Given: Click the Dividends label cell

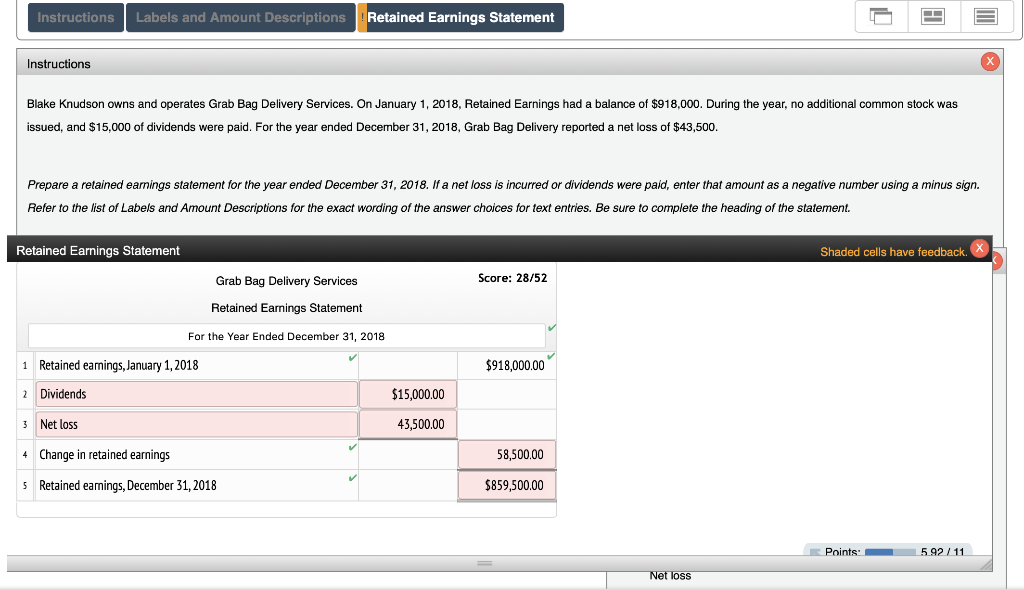Looking at the screenshot, I should pyautogui.click(x=195, y=393).
